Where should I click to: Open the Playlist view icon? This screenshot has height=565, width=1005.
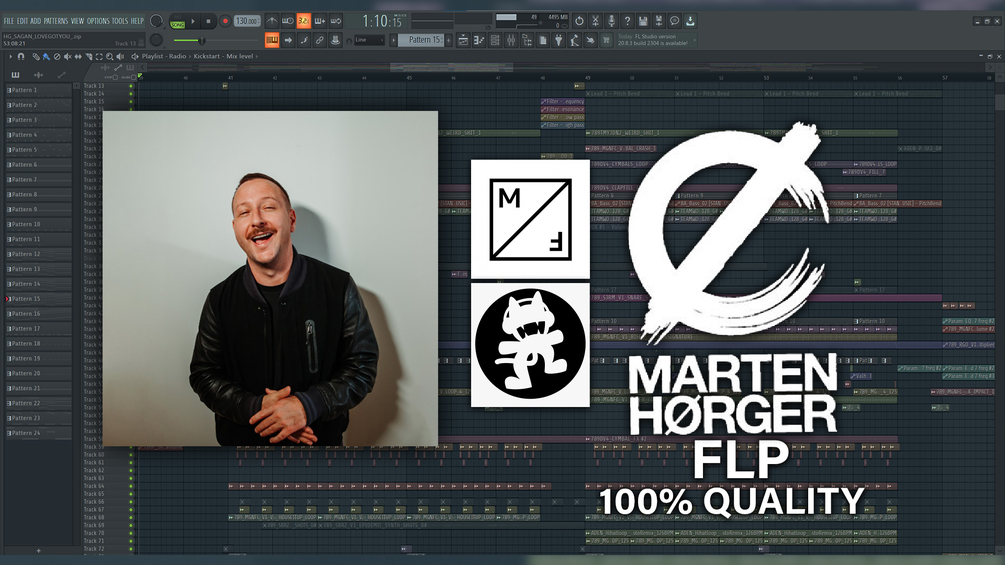pos(463,40)
